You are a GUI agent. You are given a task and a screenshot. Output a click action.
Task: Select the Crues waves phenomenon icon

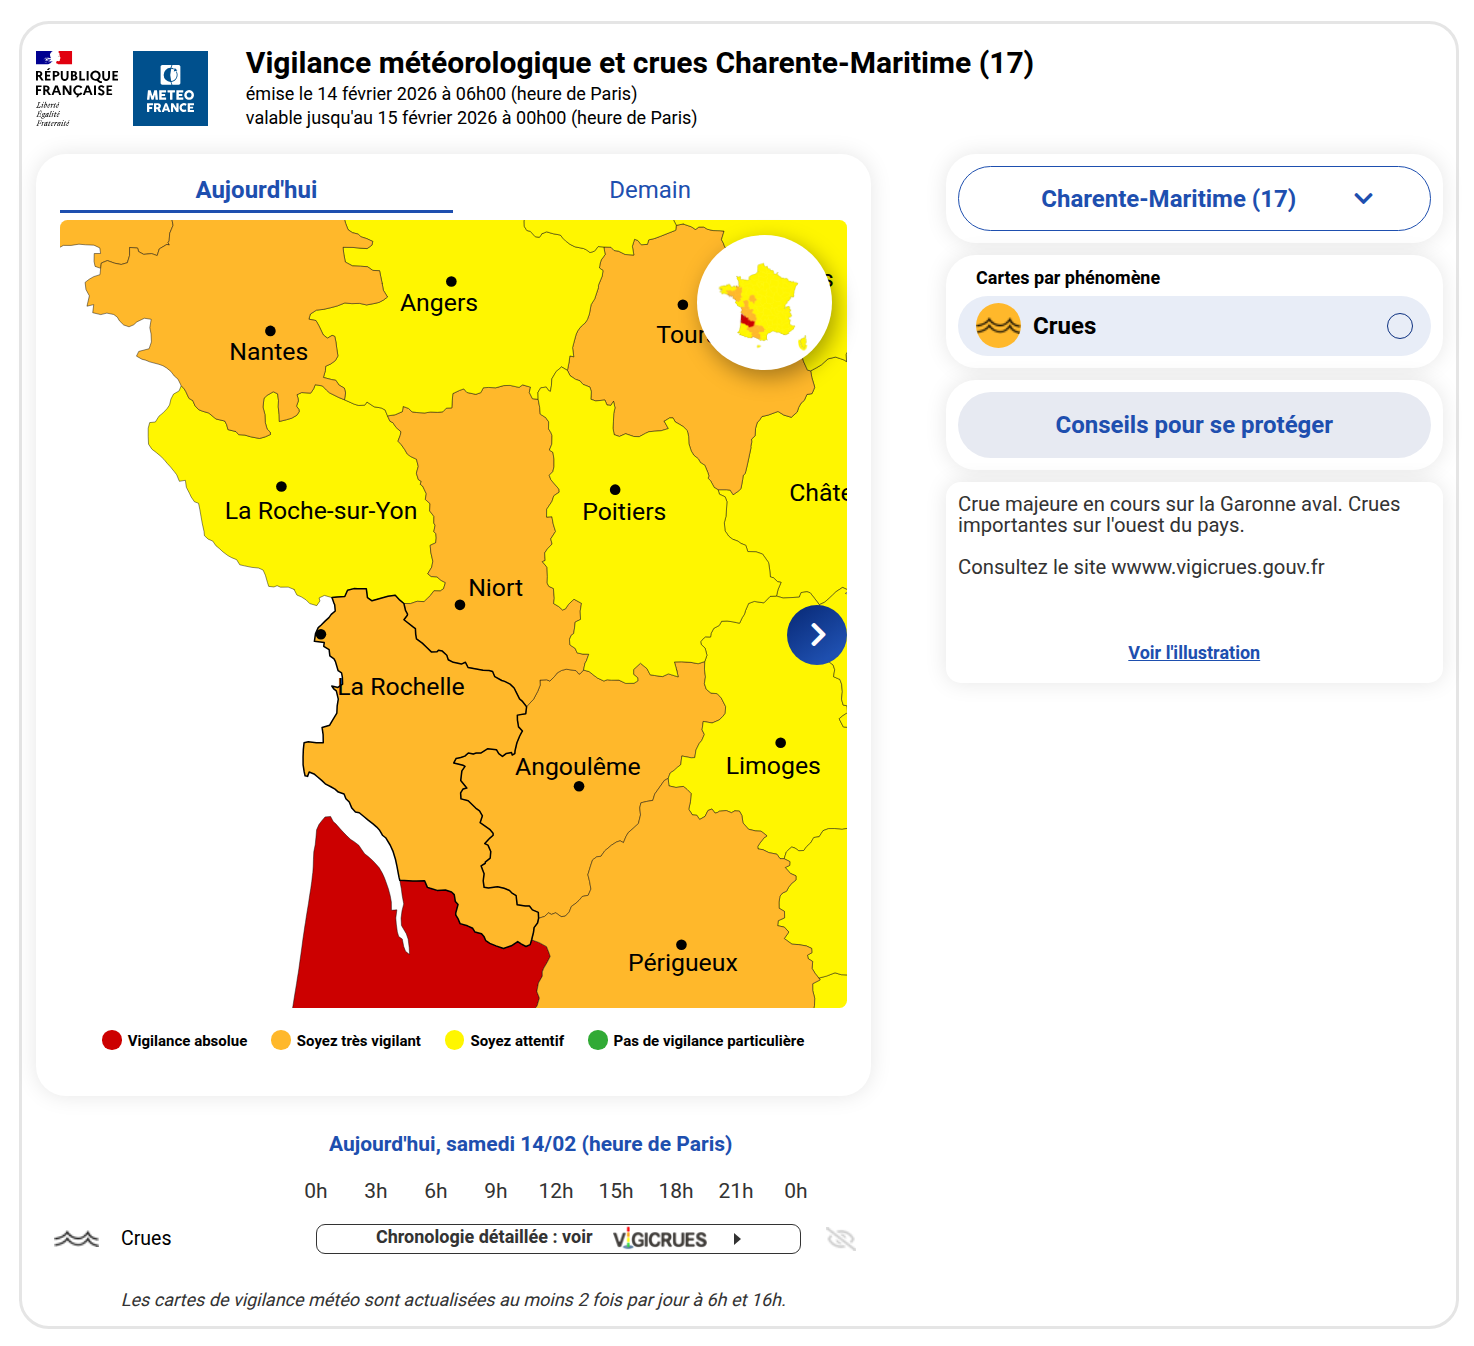pos(998,325)
